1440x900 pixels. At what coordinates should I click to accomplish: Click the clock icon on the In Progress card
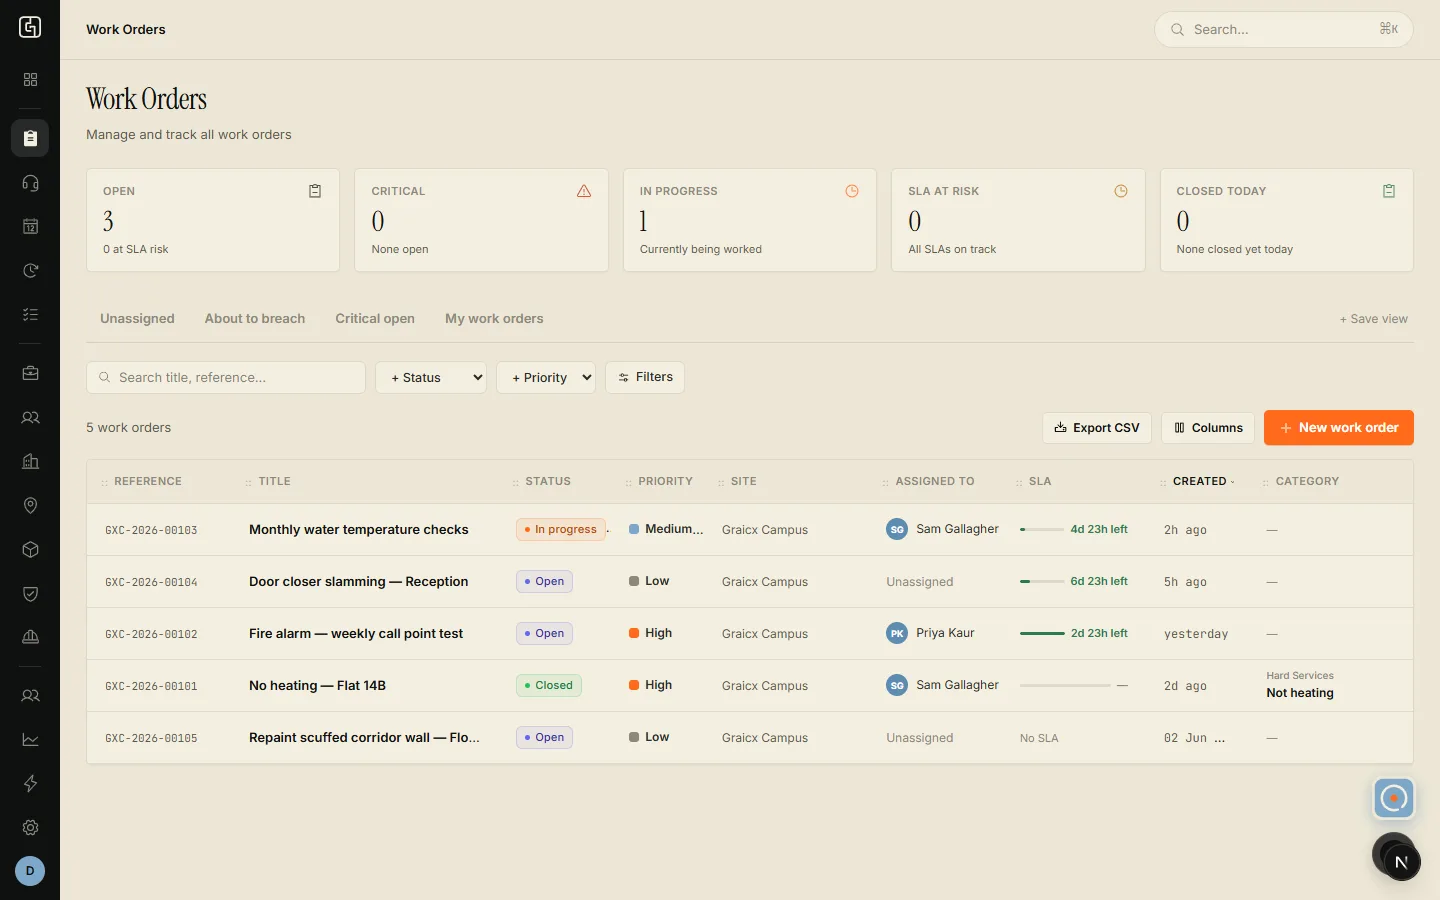tap(852, 191)
